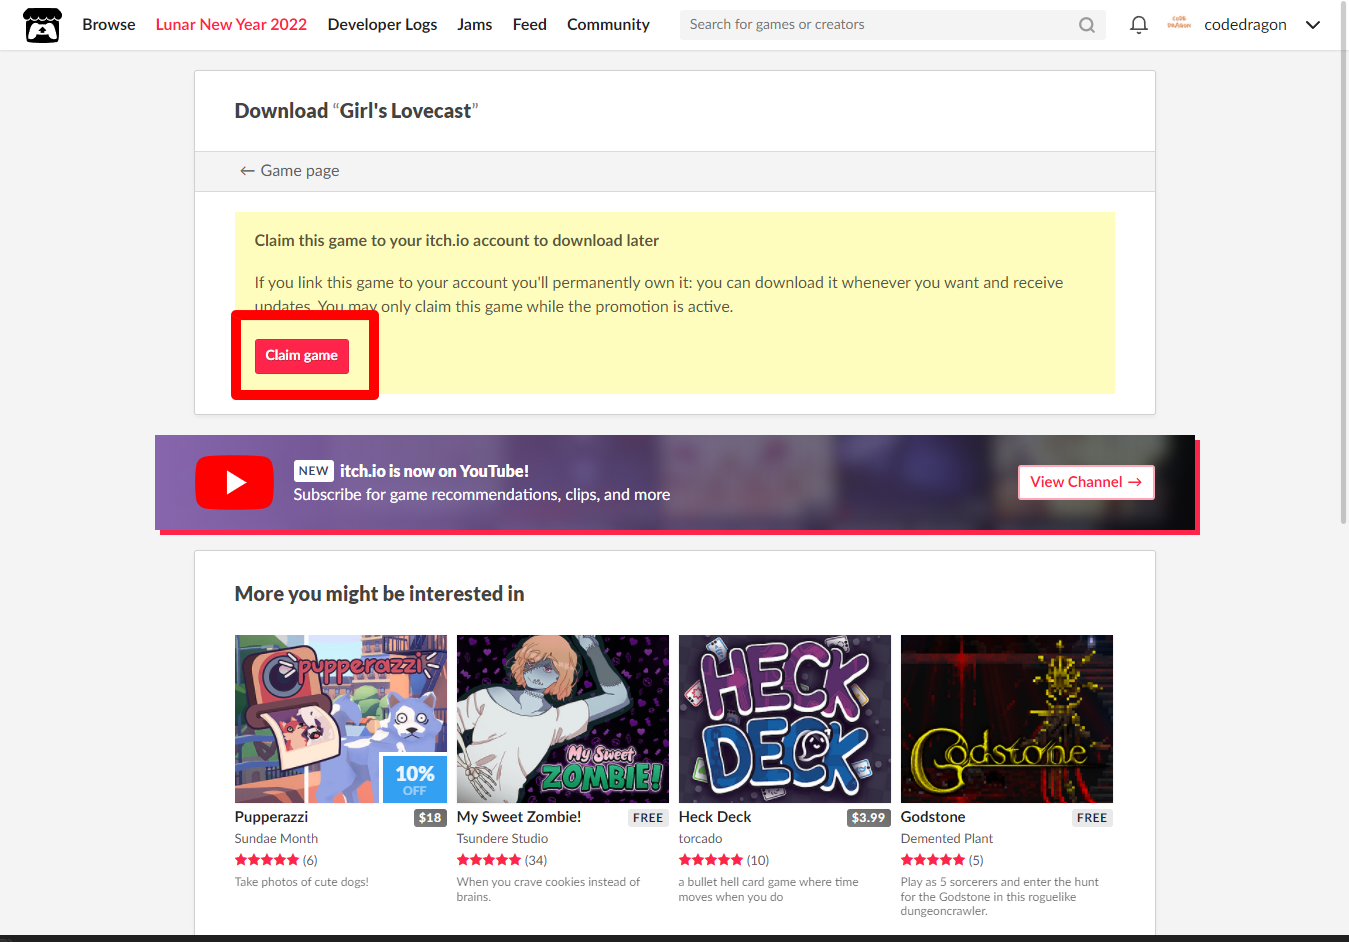Open the Godstone title link

[933, 817]
